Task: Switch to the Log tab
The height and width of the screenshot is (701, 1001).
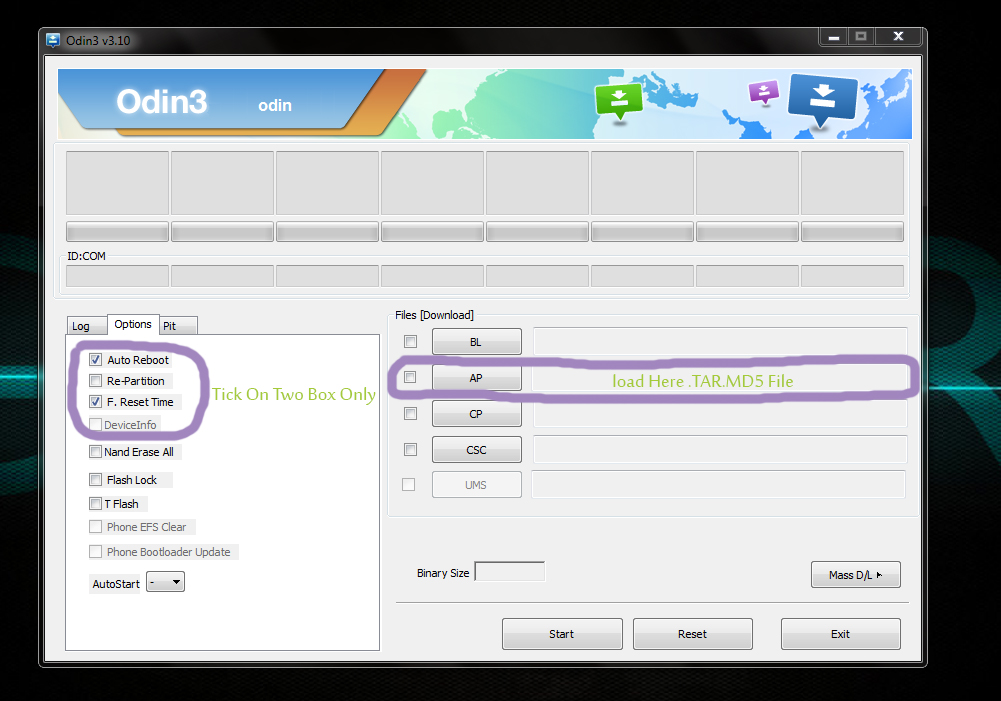Action: click(x=86, y=326)
